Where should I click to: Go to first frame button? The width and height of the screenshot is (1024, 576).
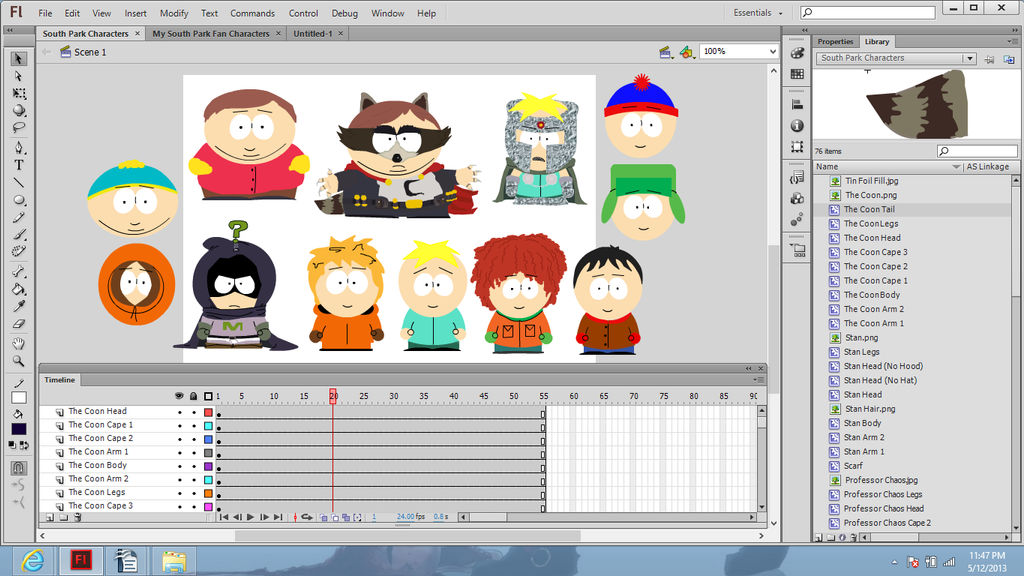(223, 517)
